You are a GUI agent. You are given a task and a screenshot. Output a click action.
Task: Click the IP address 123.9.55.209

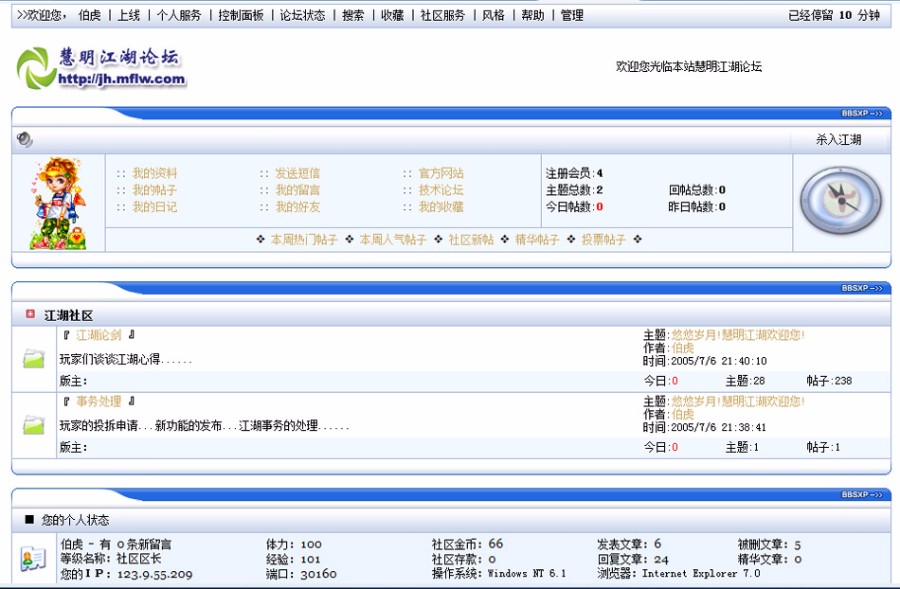[155, 574]
